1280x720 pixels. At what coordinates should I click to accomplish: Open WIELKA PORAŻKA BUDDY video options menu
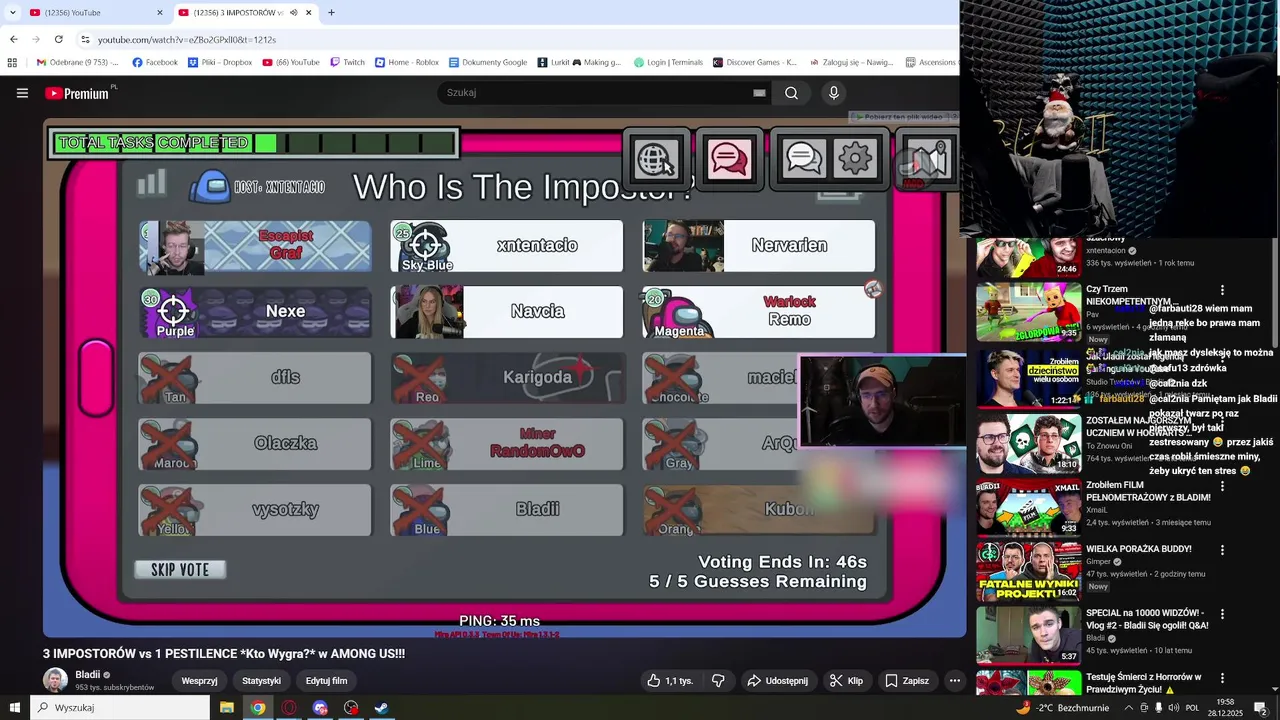coord(1222,550)
